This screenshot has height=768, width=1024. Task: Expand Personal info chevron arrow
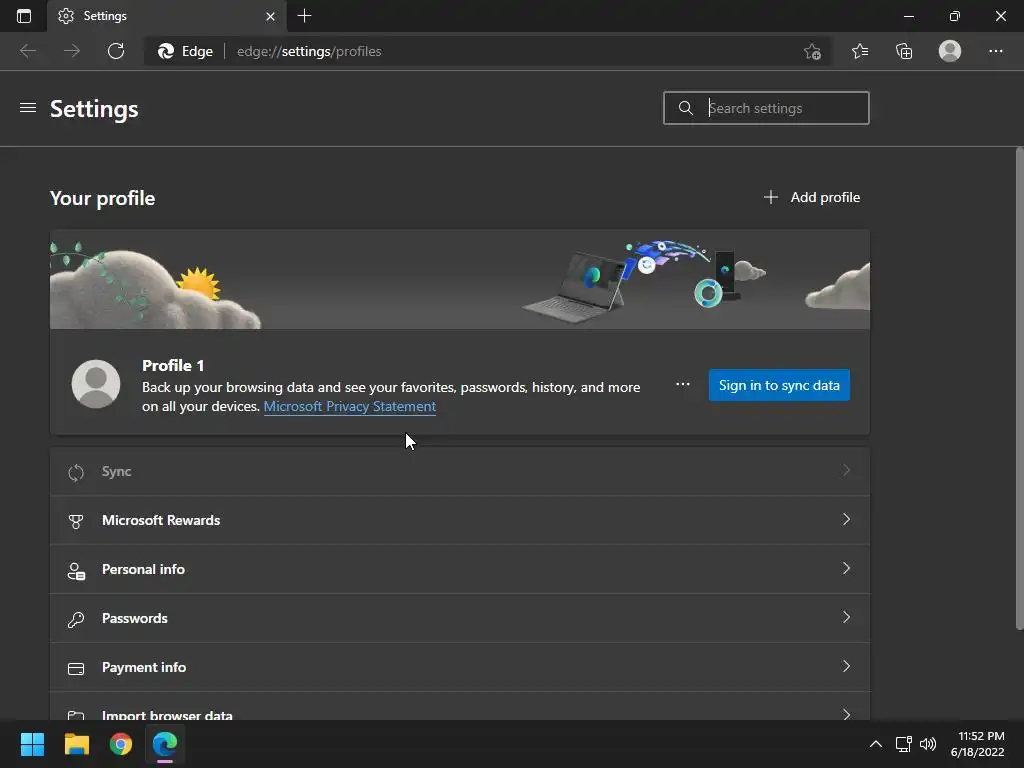pos(846,568)
